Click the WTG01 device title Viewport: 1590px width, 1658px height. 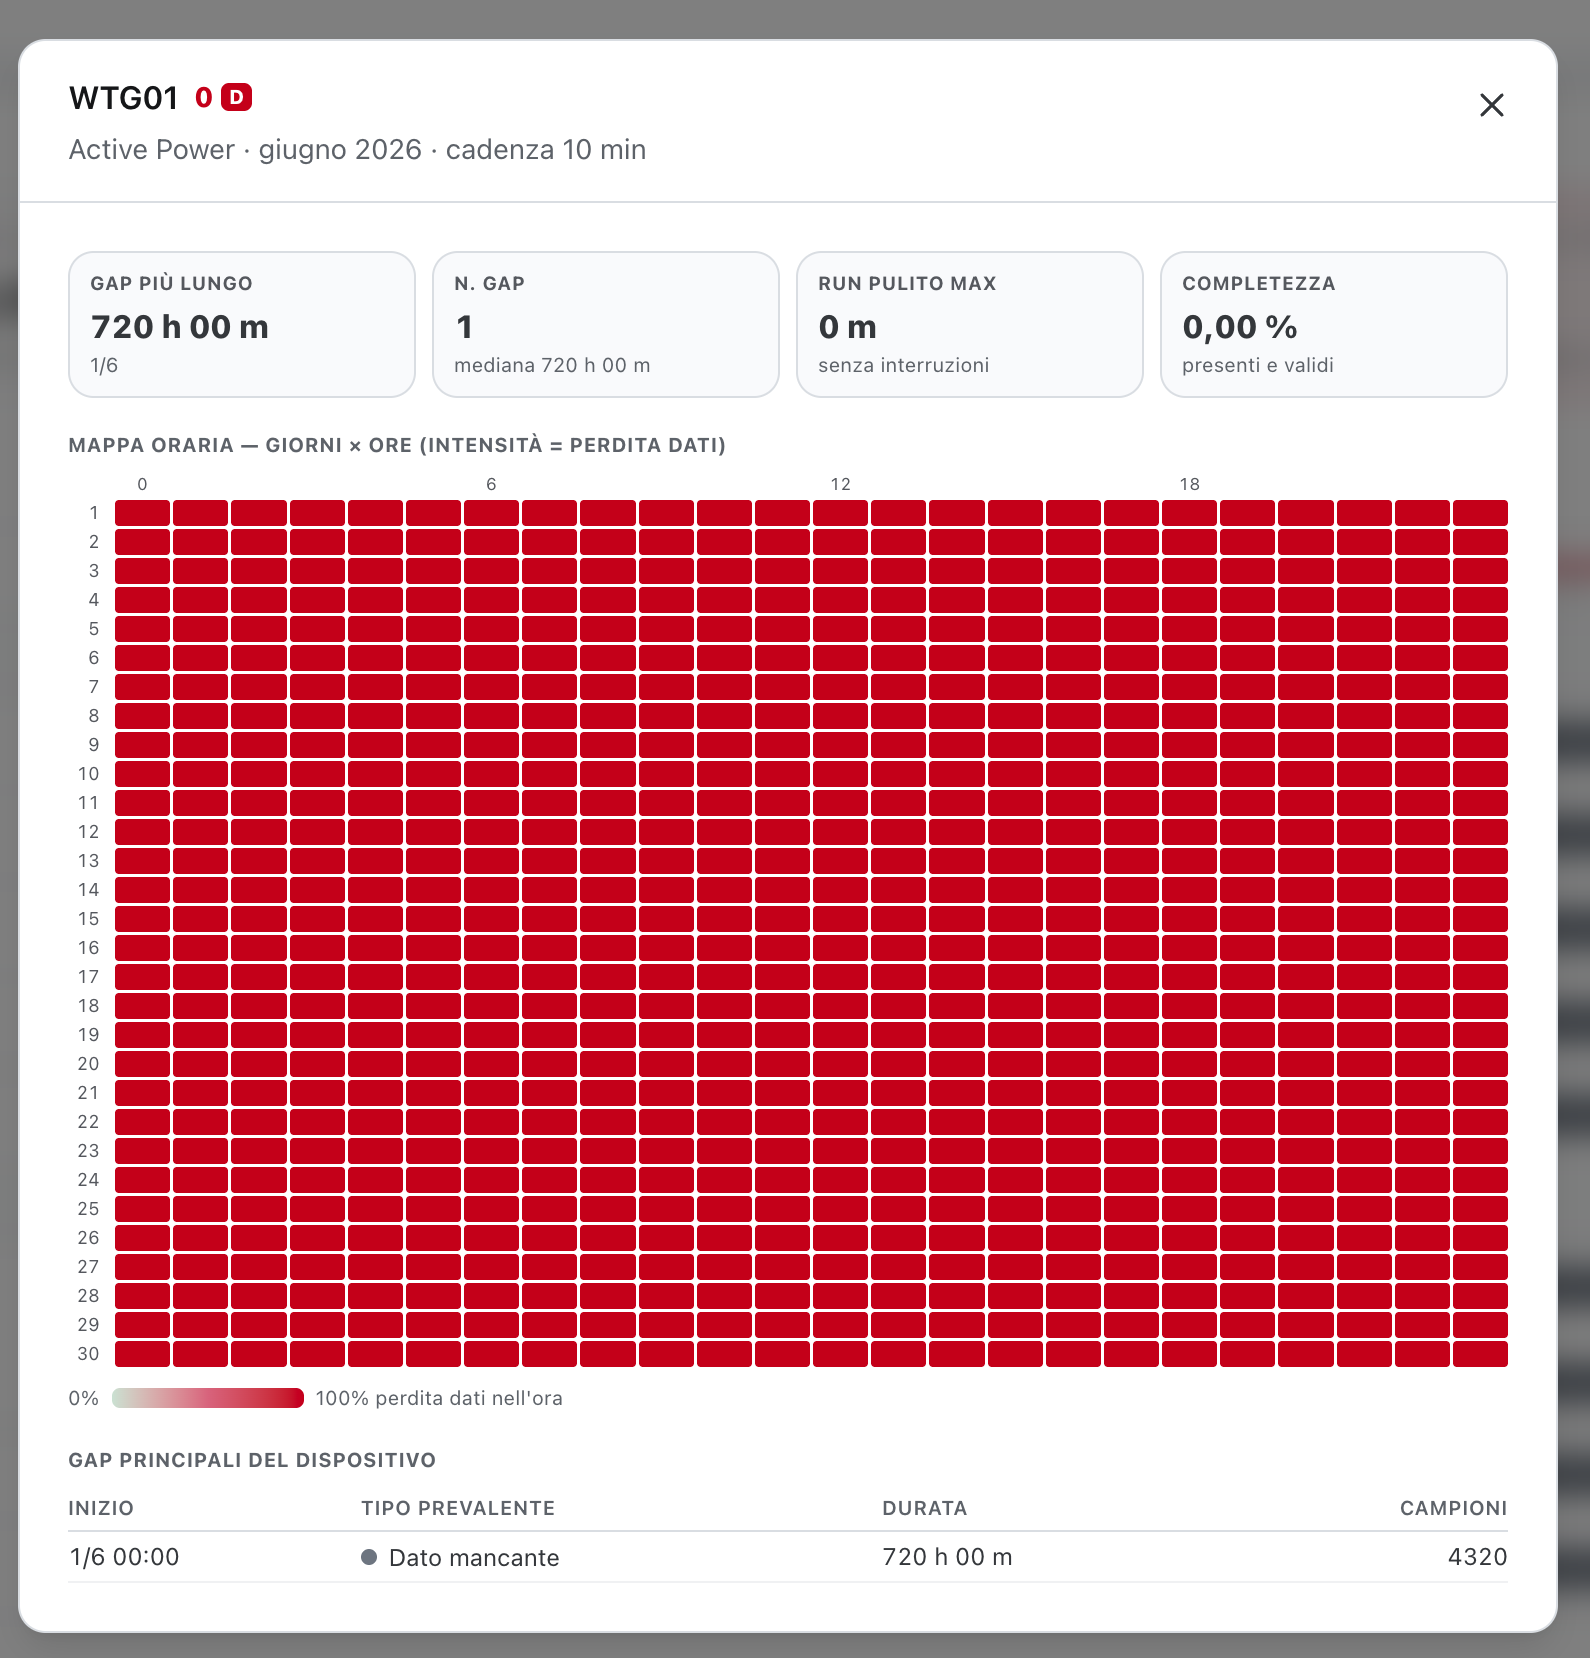[124, 98]
